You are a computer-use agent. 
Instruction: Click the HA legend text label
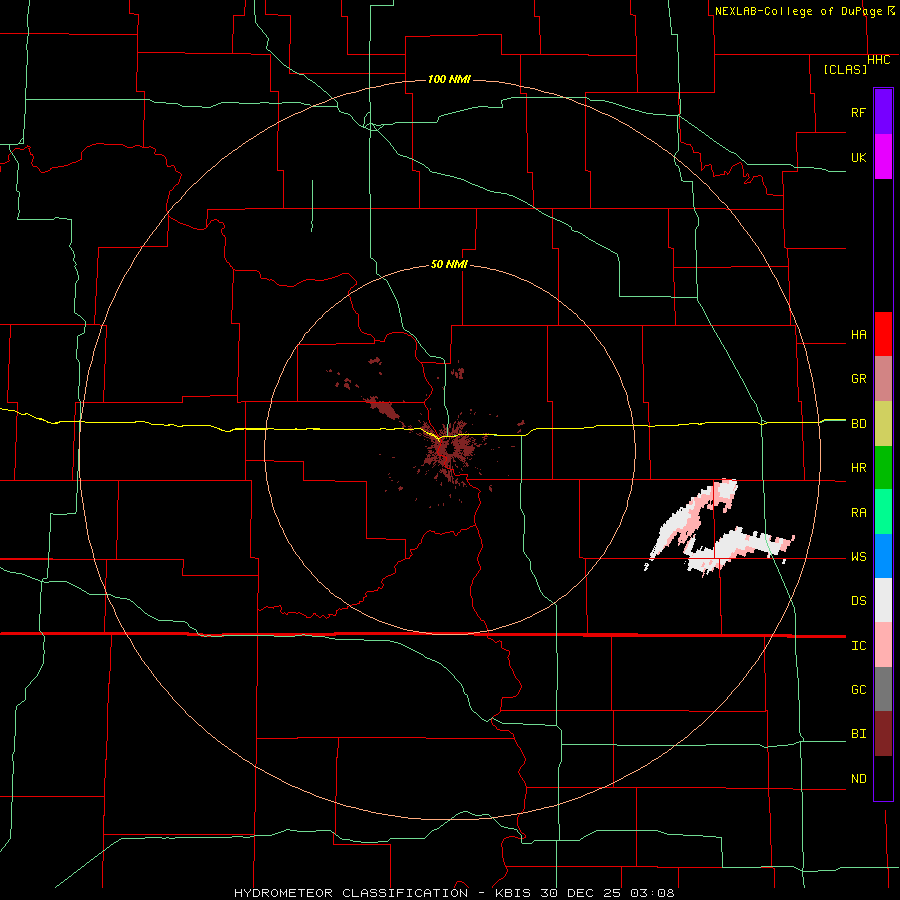point(858,335)
